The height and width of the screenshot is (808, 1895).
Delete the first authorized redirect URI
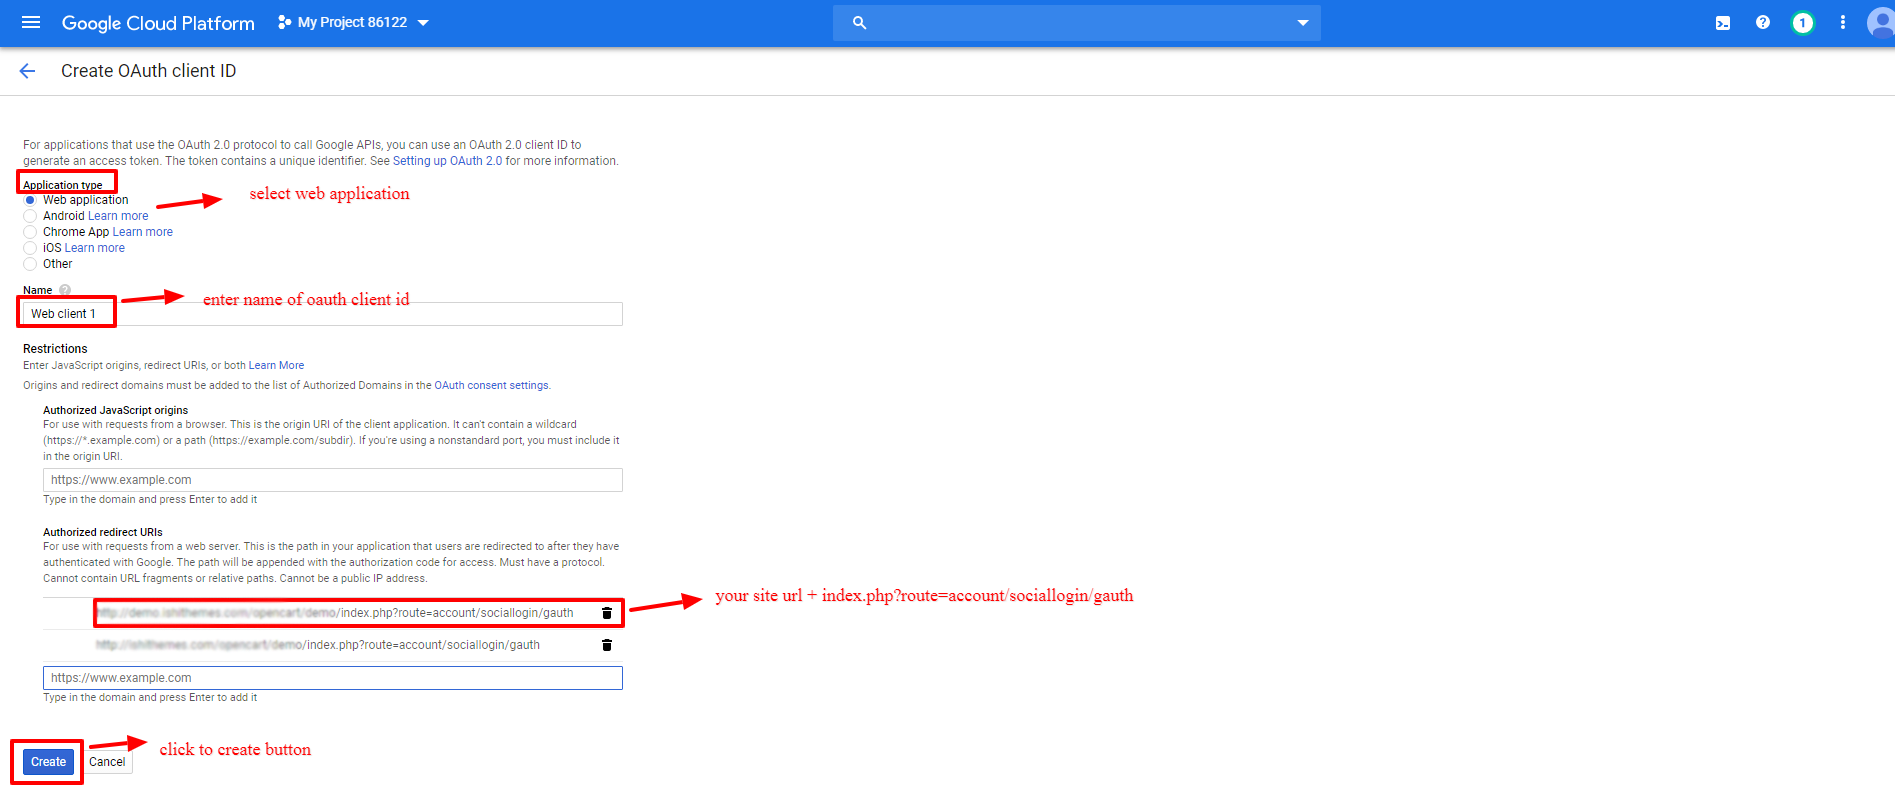pyautogui.click(x=606, y=613)
